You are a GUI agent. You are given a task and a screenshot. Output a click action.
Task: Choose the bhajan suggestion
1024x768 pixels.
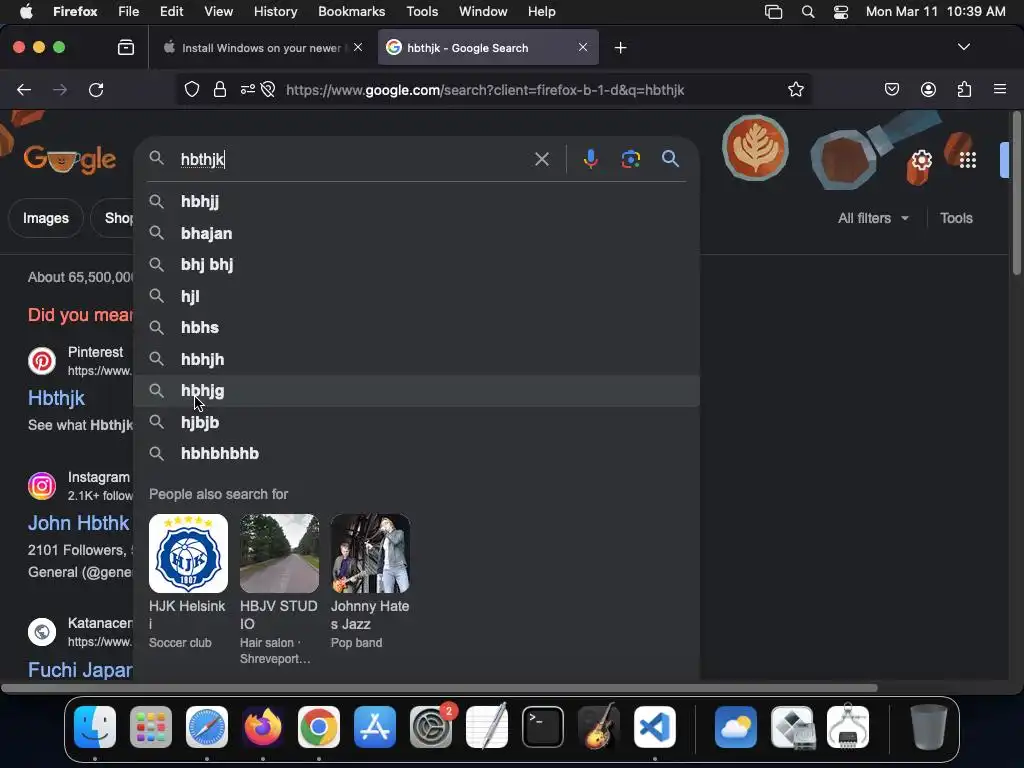(x=417, y=233)
